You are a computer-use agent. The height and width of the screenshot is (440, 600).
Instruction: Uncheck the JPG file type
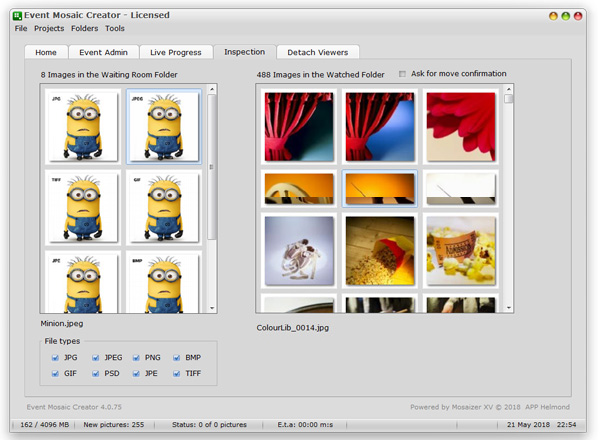pos(55,358)
